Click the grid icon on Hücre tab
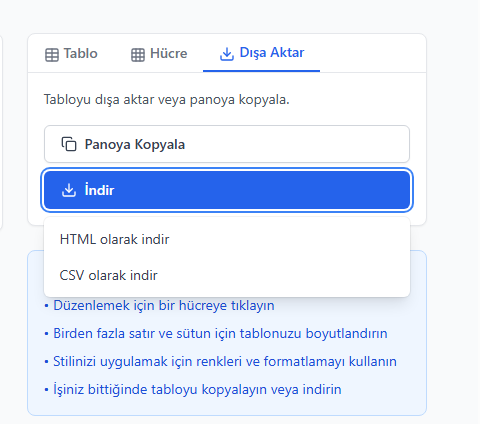Viewport: 480px width, 424px height. pos(138,55)
